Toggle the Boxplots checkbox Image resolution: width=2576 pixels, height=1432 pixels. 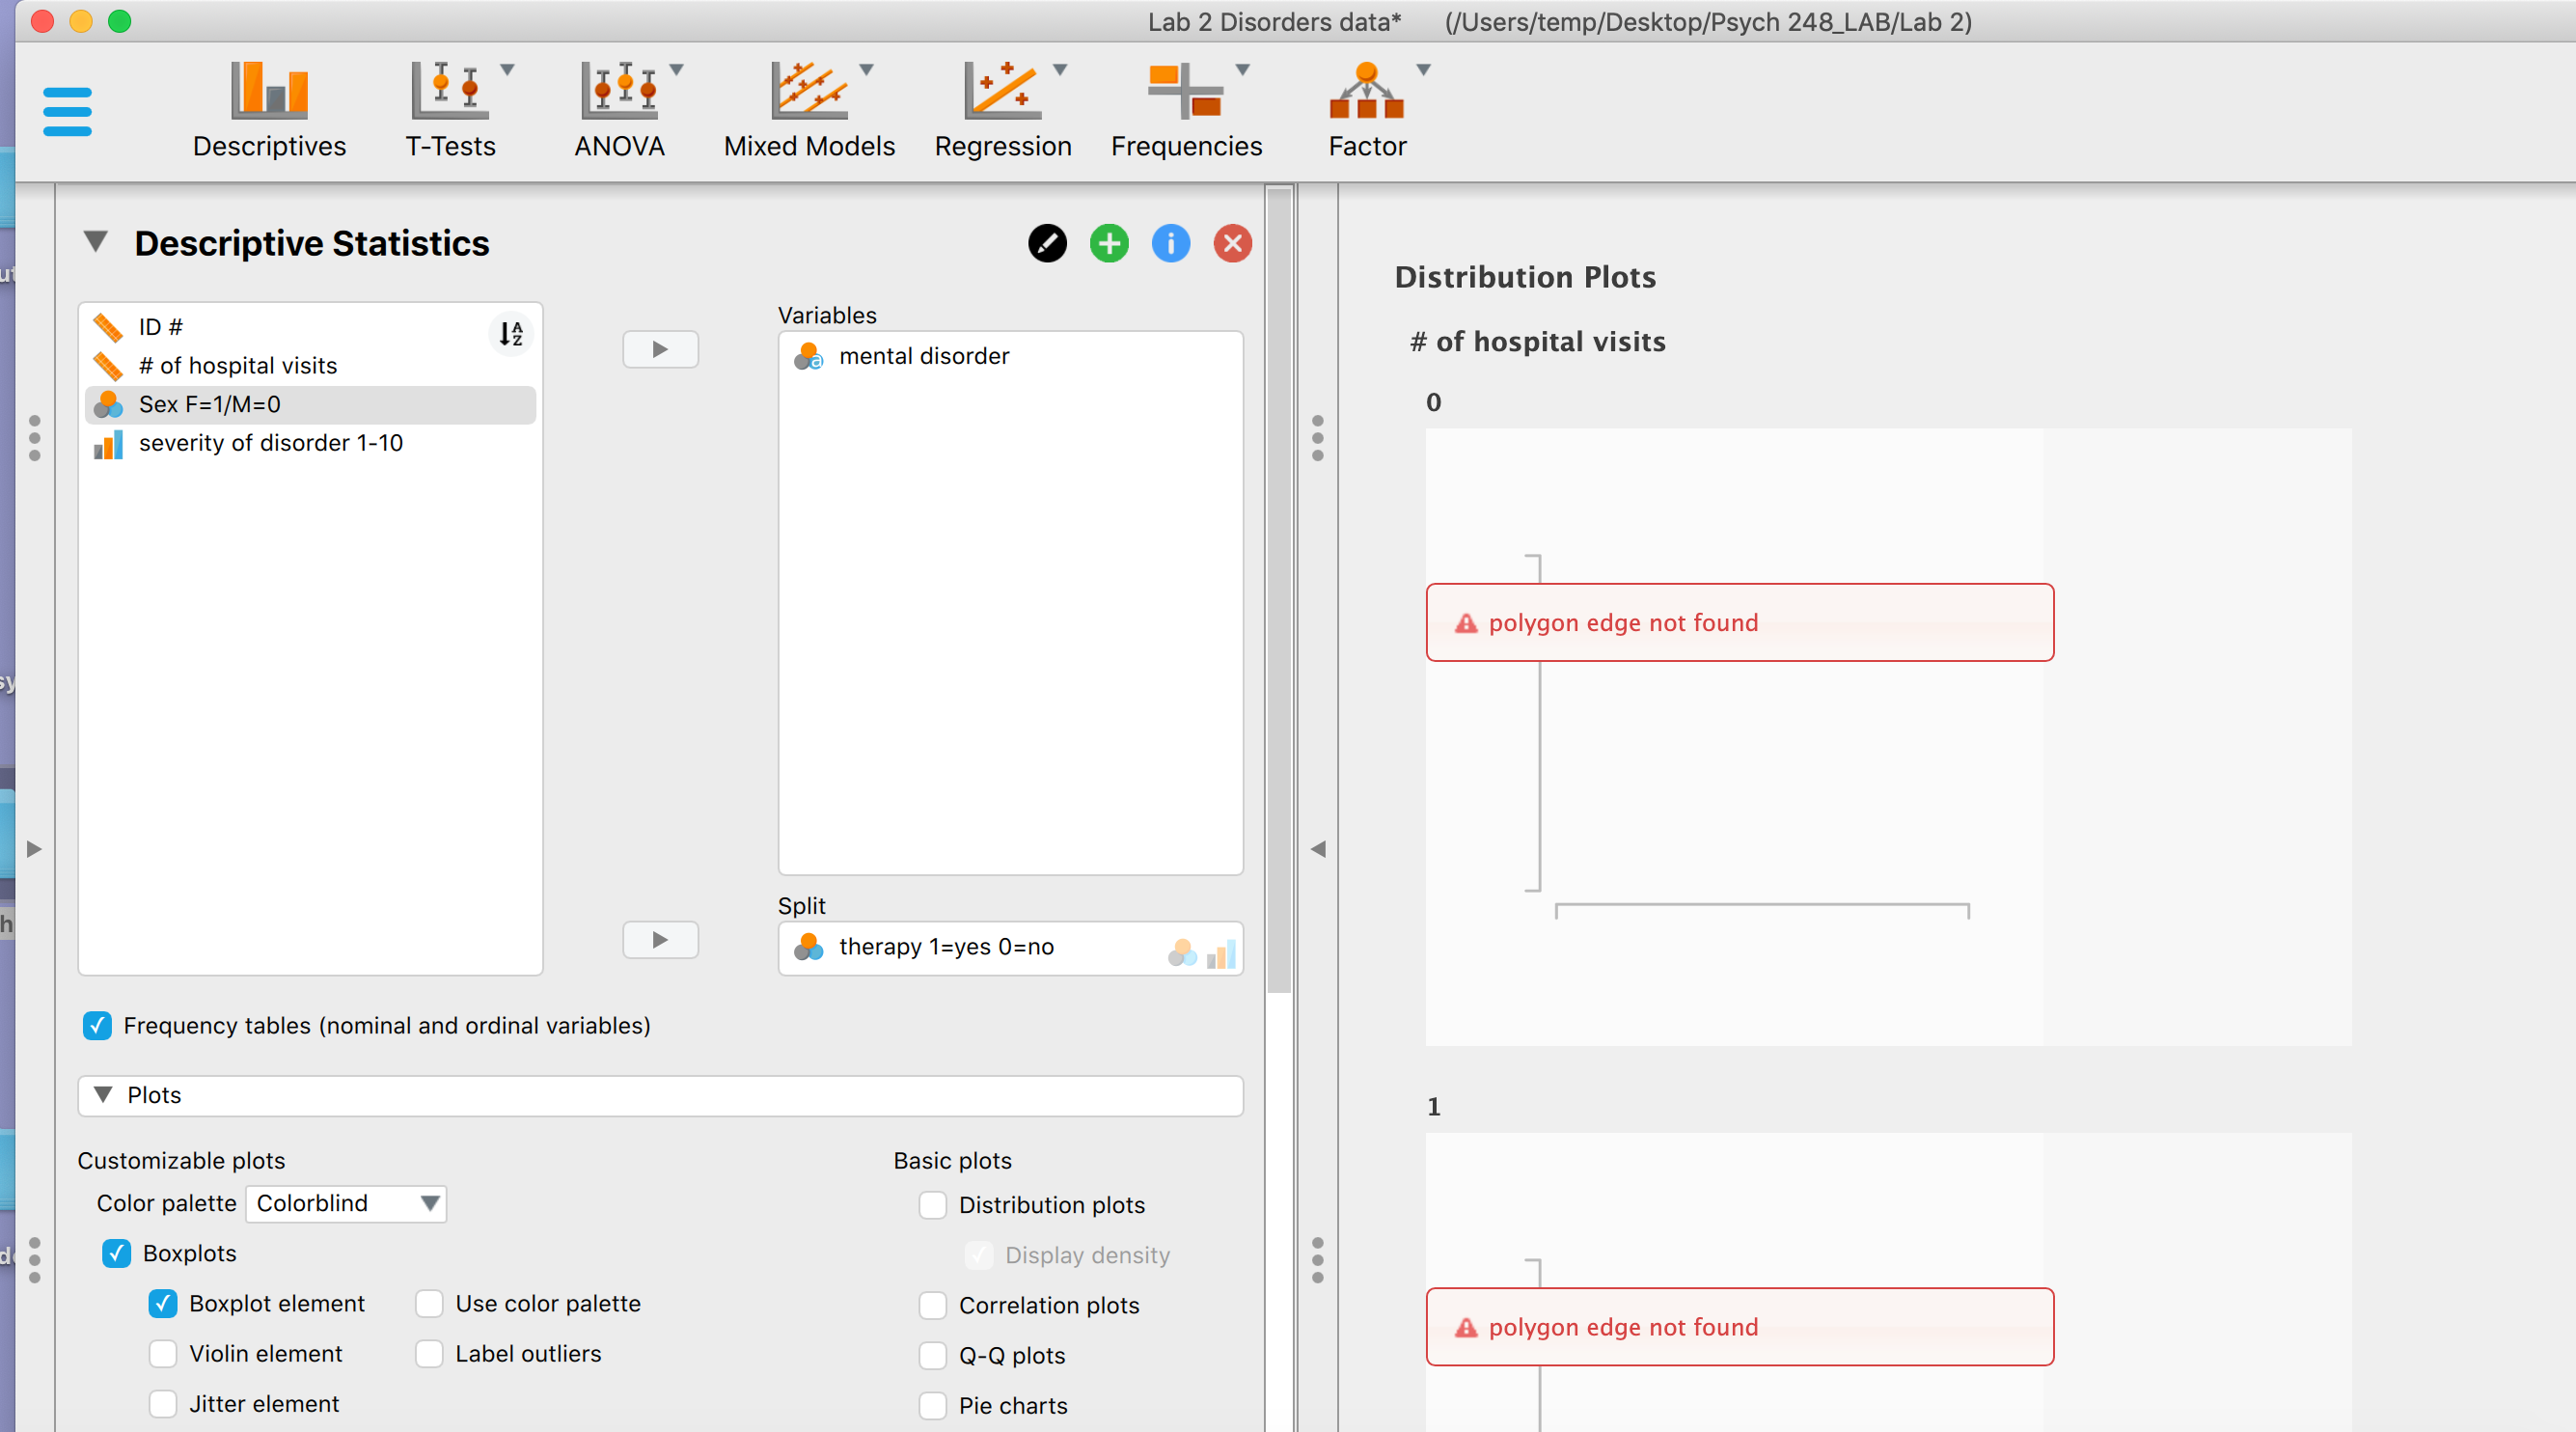(117, 1253)
